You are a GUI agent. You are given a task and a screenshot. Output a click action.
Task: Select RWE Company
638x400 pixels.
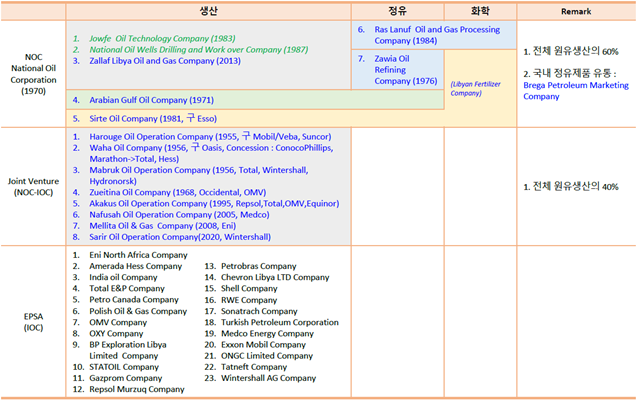[x=249, y=300]
